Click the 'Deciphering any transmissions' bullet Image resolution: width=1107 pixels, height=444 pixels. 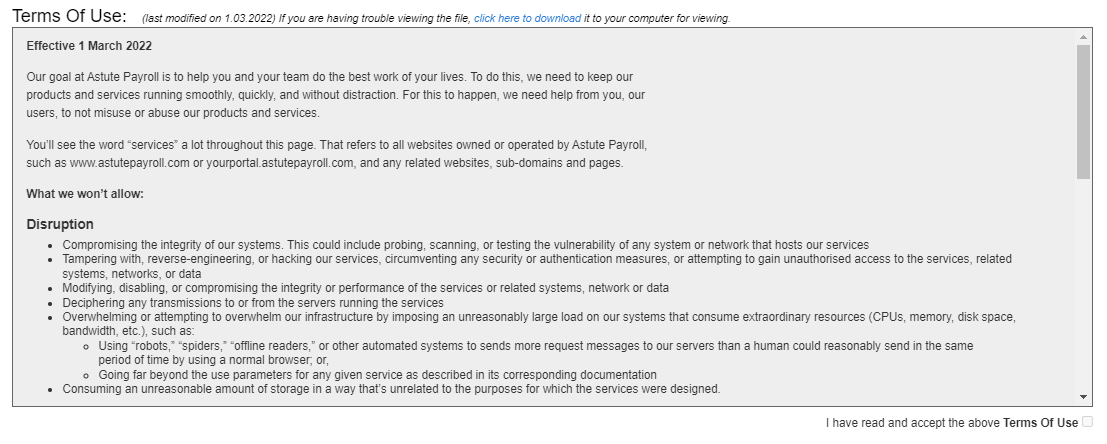point(253,303)
